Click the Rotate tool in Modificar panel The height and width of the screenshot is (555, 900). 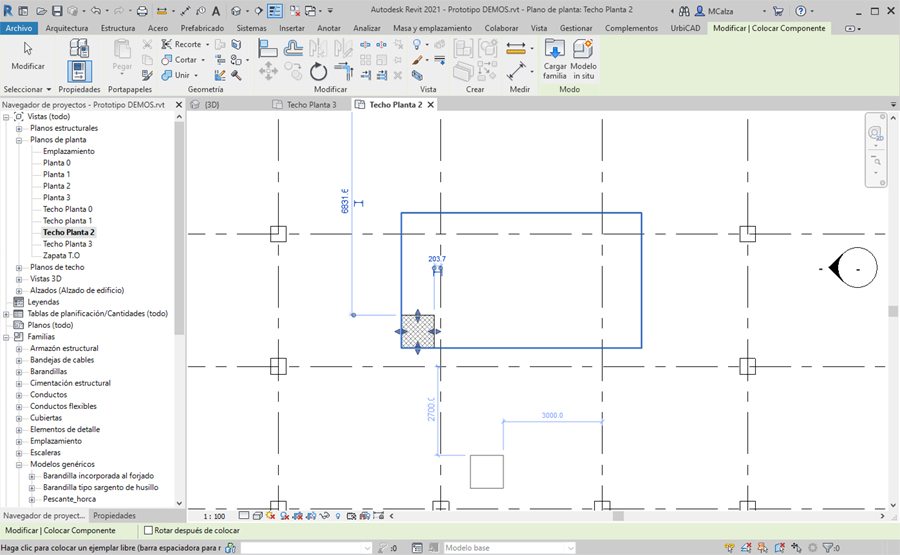click(x=318, y=72)
